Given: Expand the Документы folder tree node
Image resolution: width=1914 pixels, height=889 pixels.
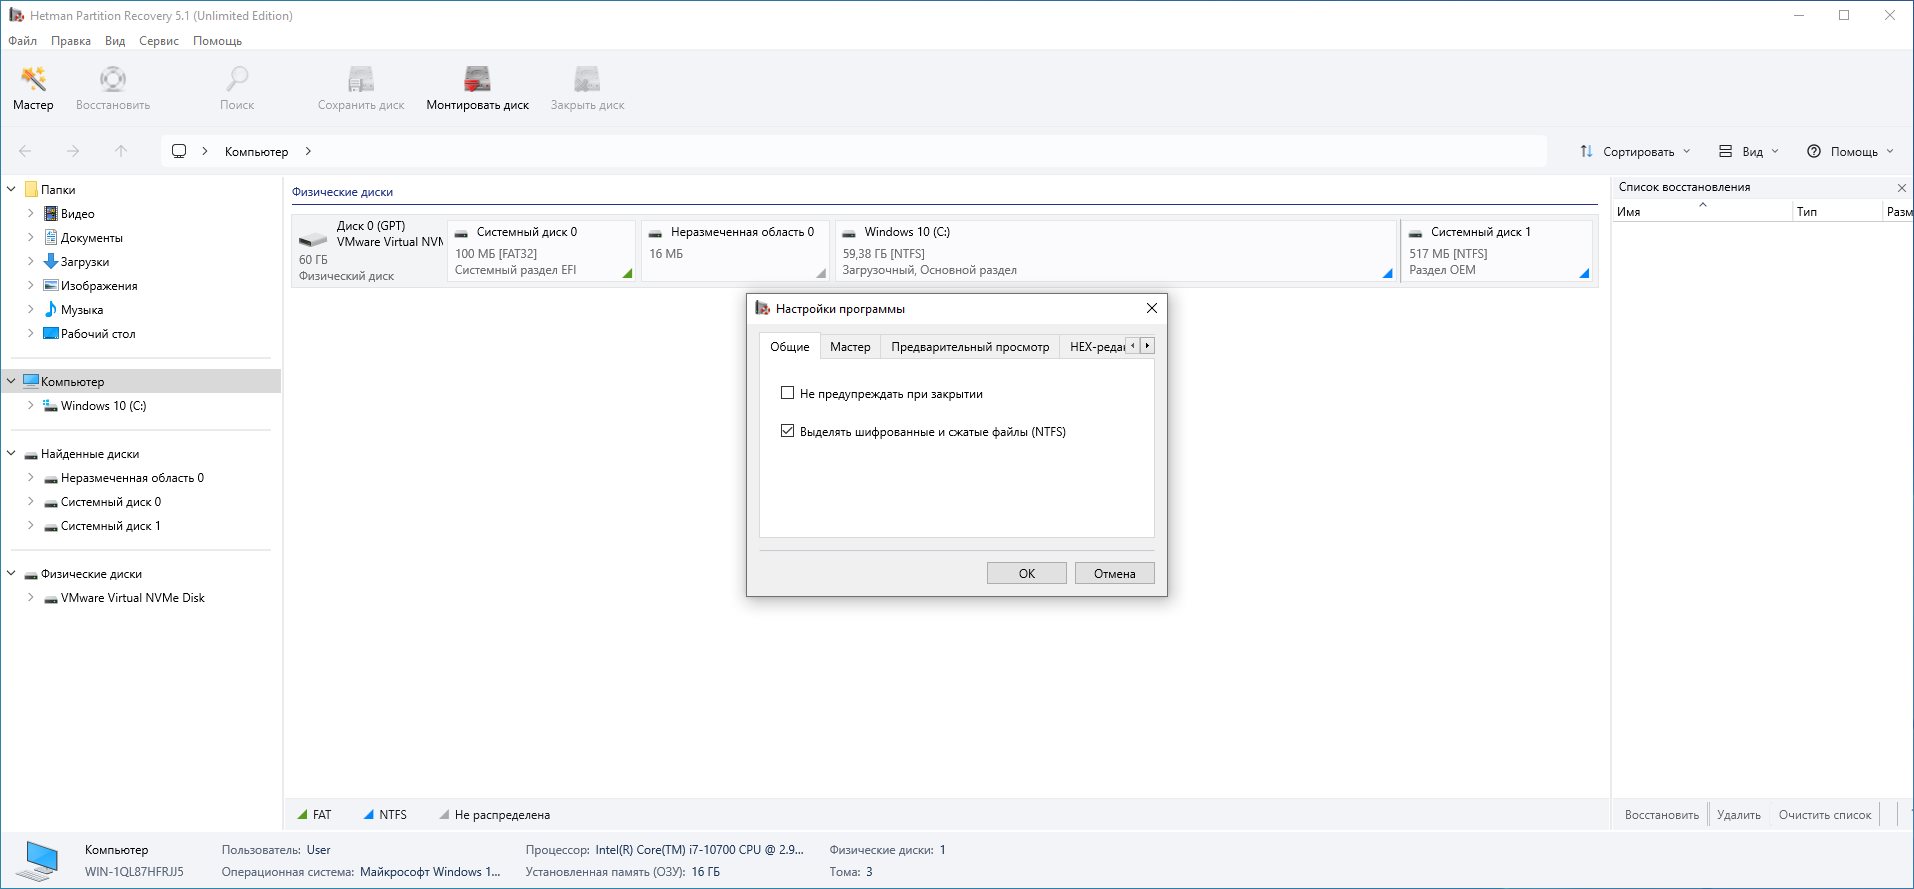Looking at the screenshot, I should coord(30,238).
